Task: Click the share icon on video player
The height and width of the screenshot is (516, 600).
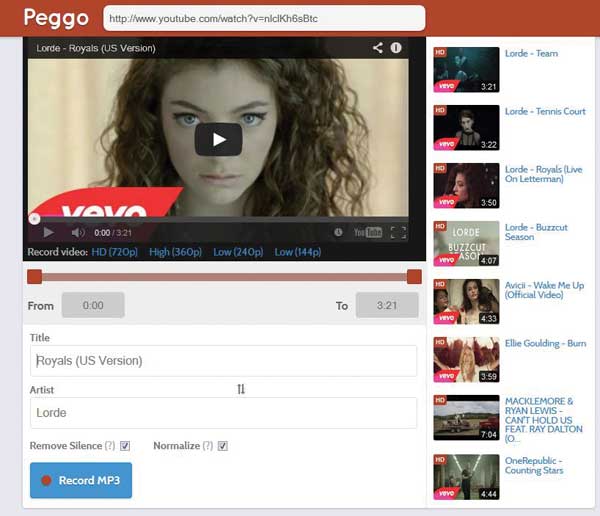Action: (377, 48)
